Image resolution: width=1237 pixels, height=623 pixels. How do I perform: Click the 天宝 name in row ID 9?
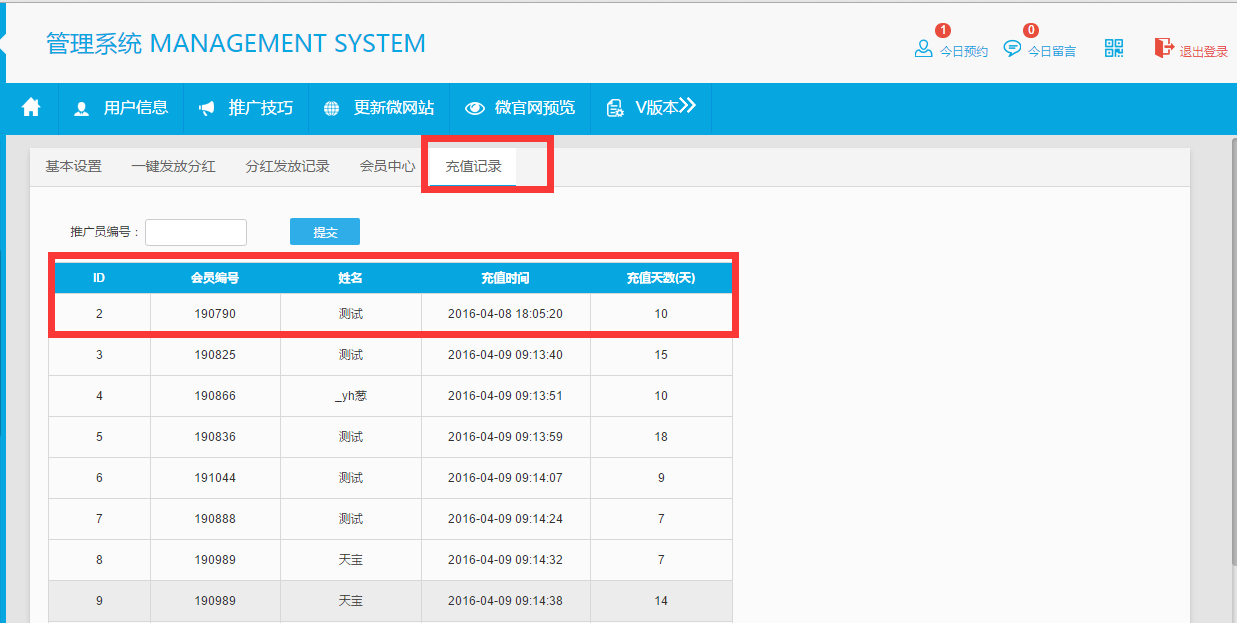[351, 601]
